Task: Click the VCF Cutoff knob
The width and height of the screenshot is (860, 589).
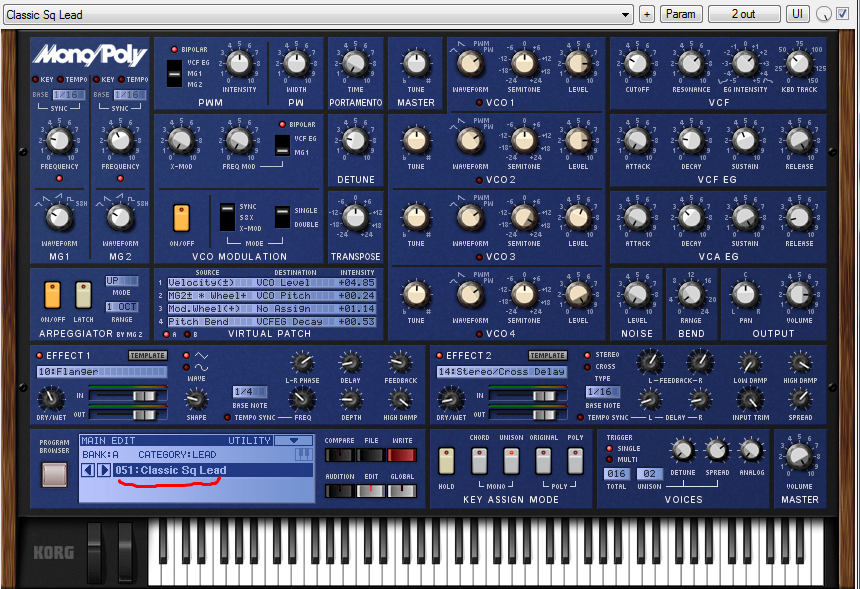Action: coord(637,64)
